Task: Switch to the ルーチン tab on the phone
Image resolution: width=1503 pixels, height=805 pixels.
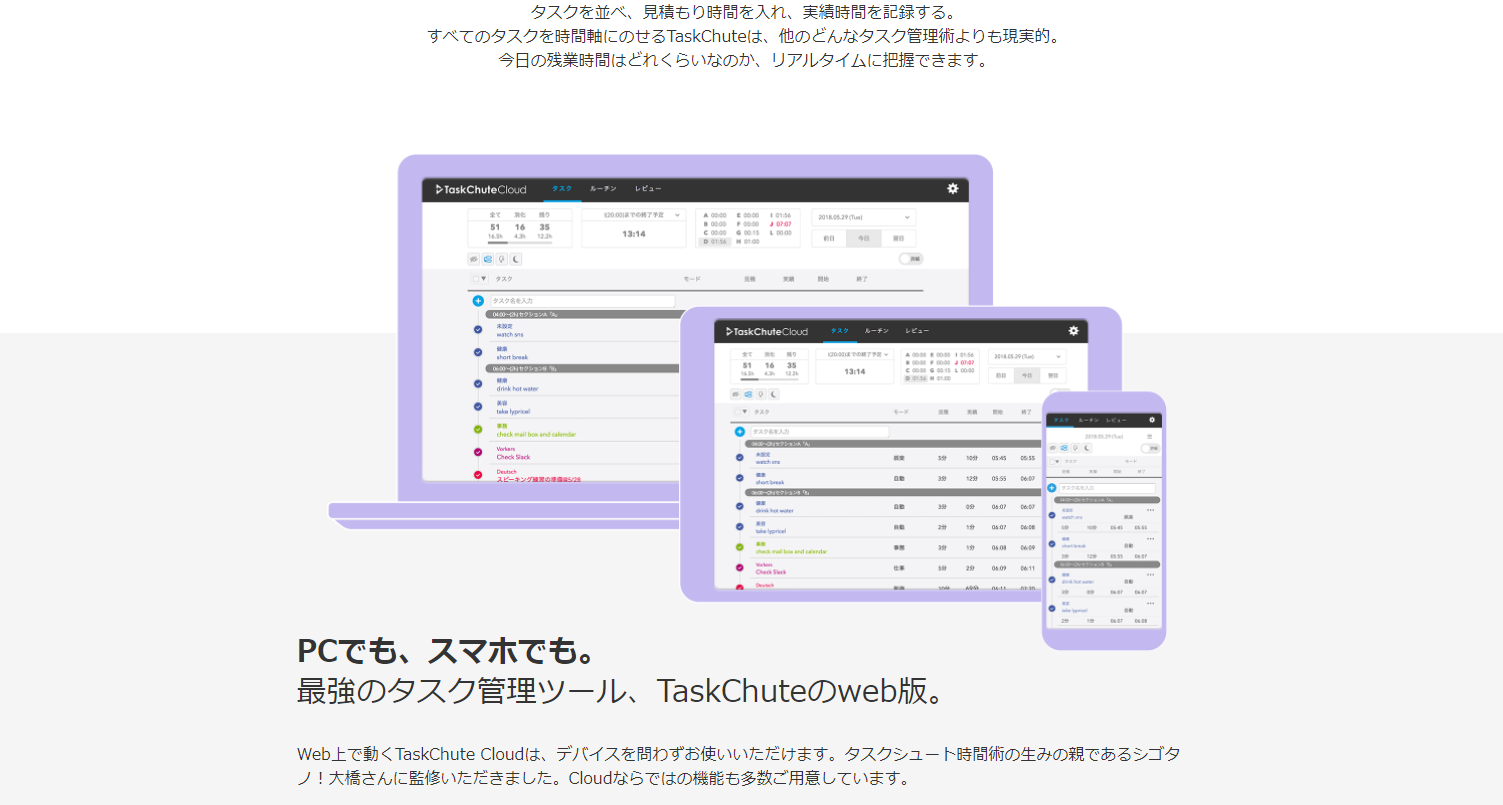Action: click(1088, 420)
